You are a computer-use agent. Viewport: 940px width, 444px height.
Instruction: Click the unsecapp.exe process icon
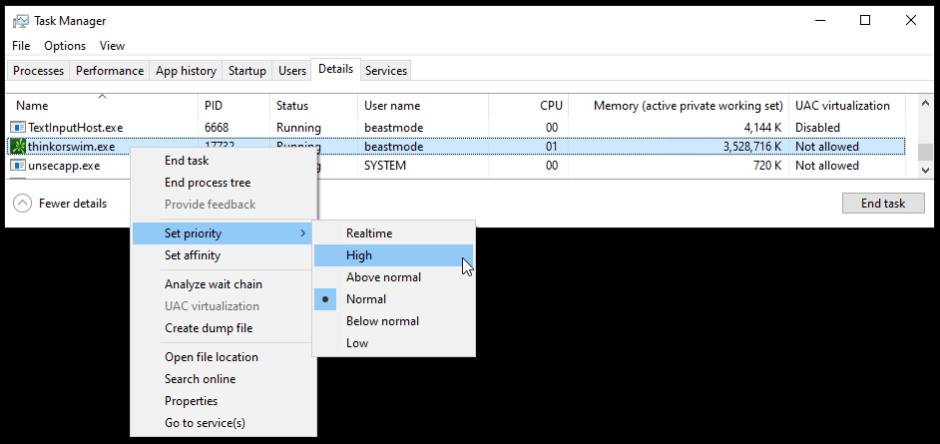tap(18, 166)
